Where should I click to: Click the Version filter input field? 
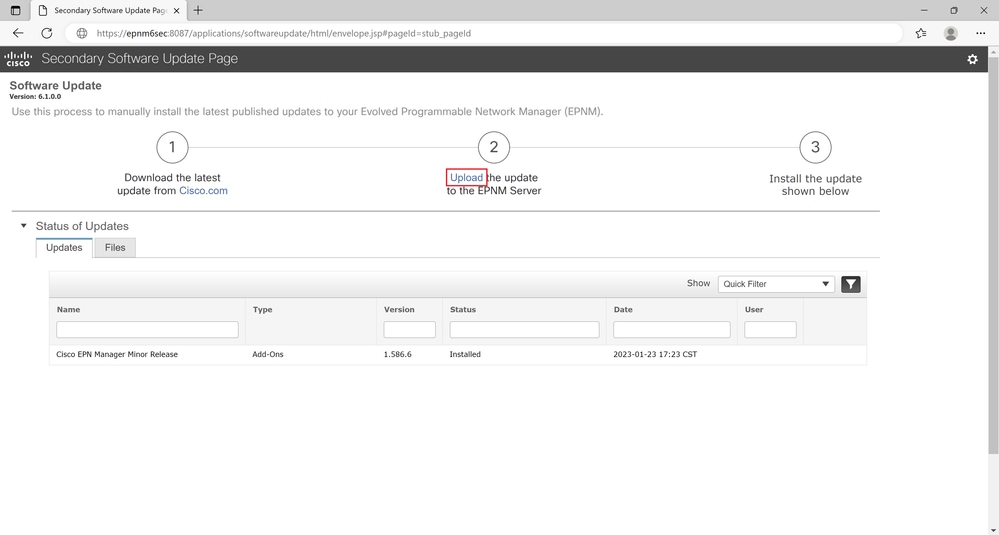pos(410,329)
